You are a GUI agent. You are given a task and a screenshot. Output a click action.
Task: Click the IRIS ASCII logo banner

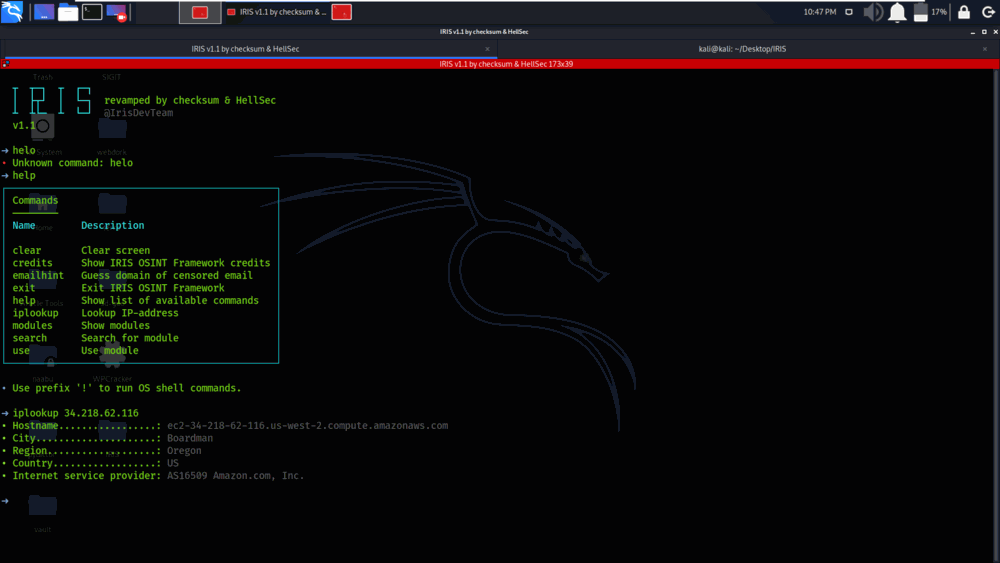point(52,101)
